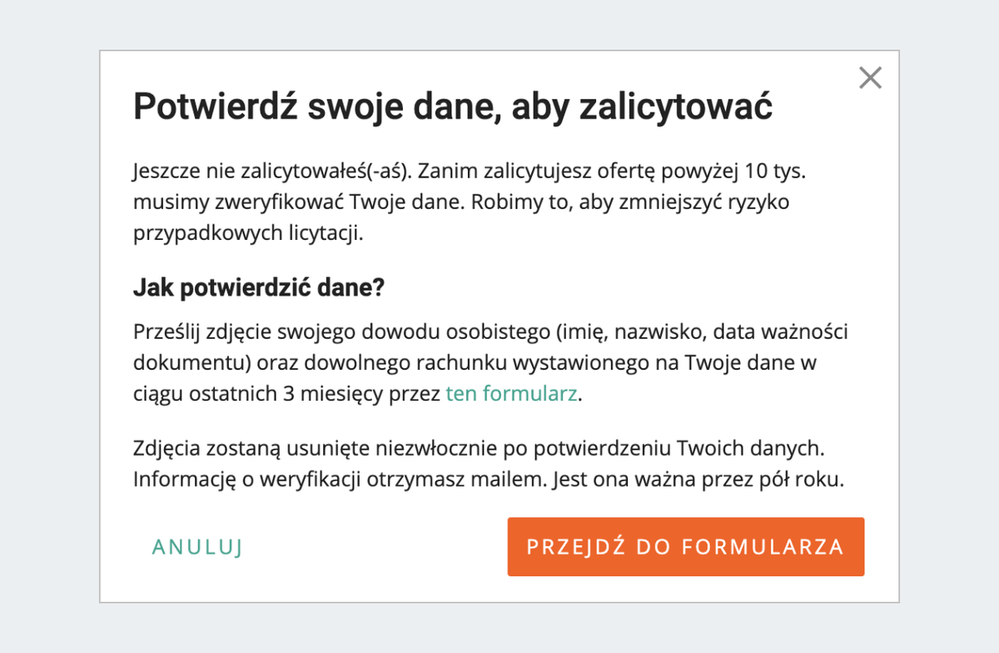This screenshot has height=653, width=999.
Task: Click the ANULUJ button
Action: [x=197, y=547]
